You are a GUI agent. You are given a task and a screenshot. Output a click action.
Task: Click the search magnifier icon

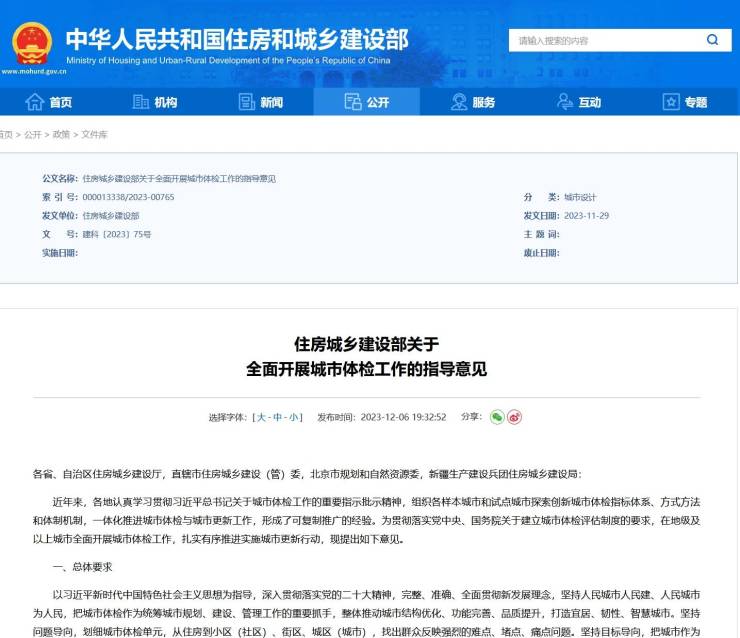pyautogui.click(x=712, y=40)
